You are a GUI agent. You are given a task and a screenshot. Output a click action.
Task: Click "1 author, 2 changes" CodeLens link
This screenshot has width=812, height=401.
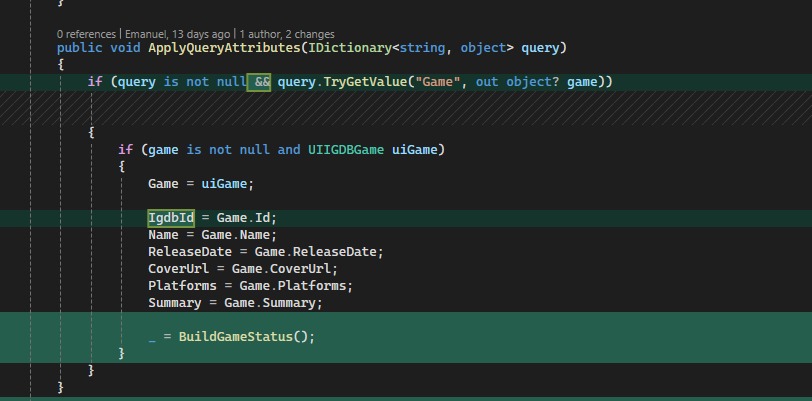287,34
